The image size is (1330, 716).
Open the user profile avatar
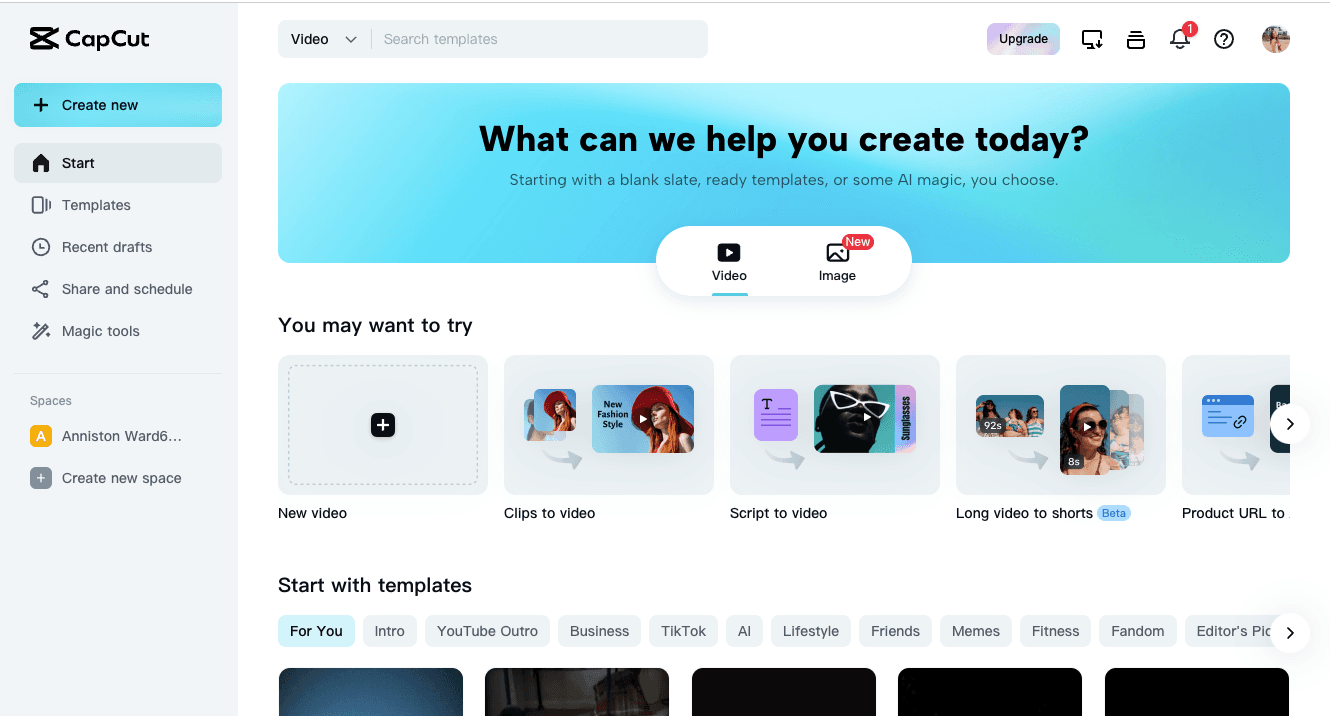tap(1276, 40)
